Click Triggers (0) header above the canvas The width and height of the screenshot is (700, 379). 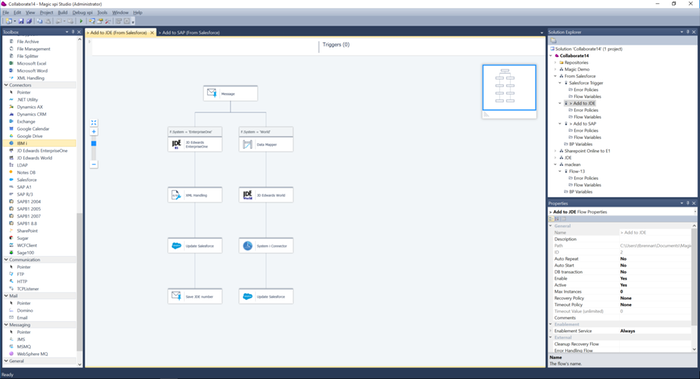336,45
